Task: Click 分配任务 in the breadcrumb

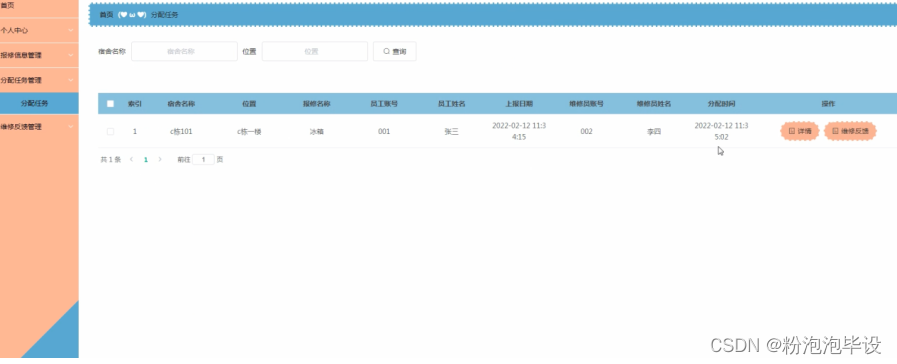Action: tap(164, 15)
